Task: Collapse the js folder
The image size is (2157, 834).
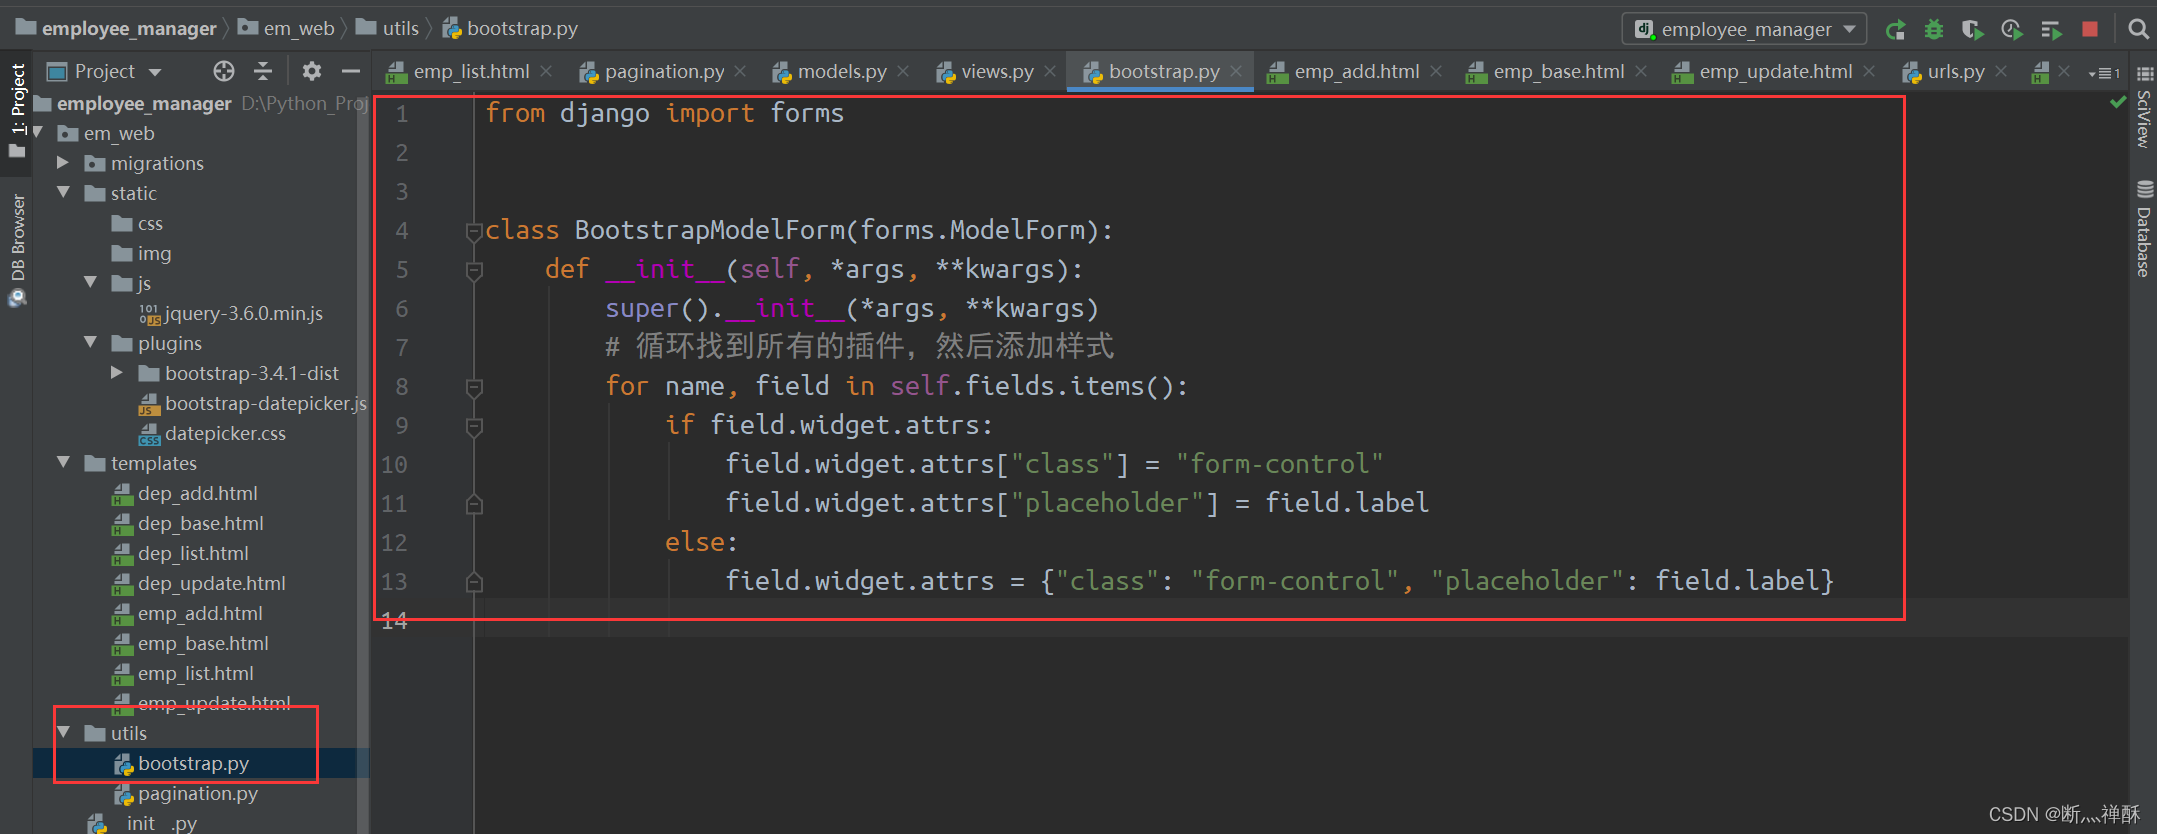Action: tap(90, 282)
